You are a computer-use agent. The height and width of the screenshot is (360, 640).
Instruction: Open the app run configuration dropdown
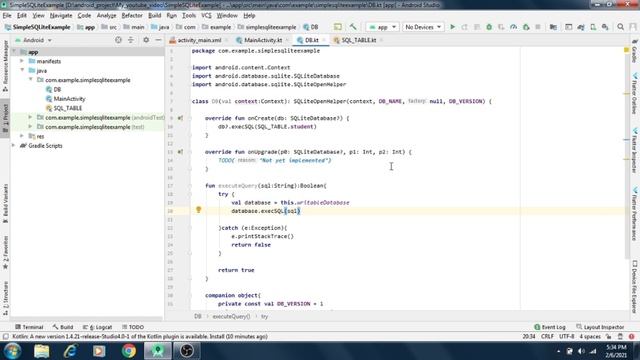(x=382, y=27)
